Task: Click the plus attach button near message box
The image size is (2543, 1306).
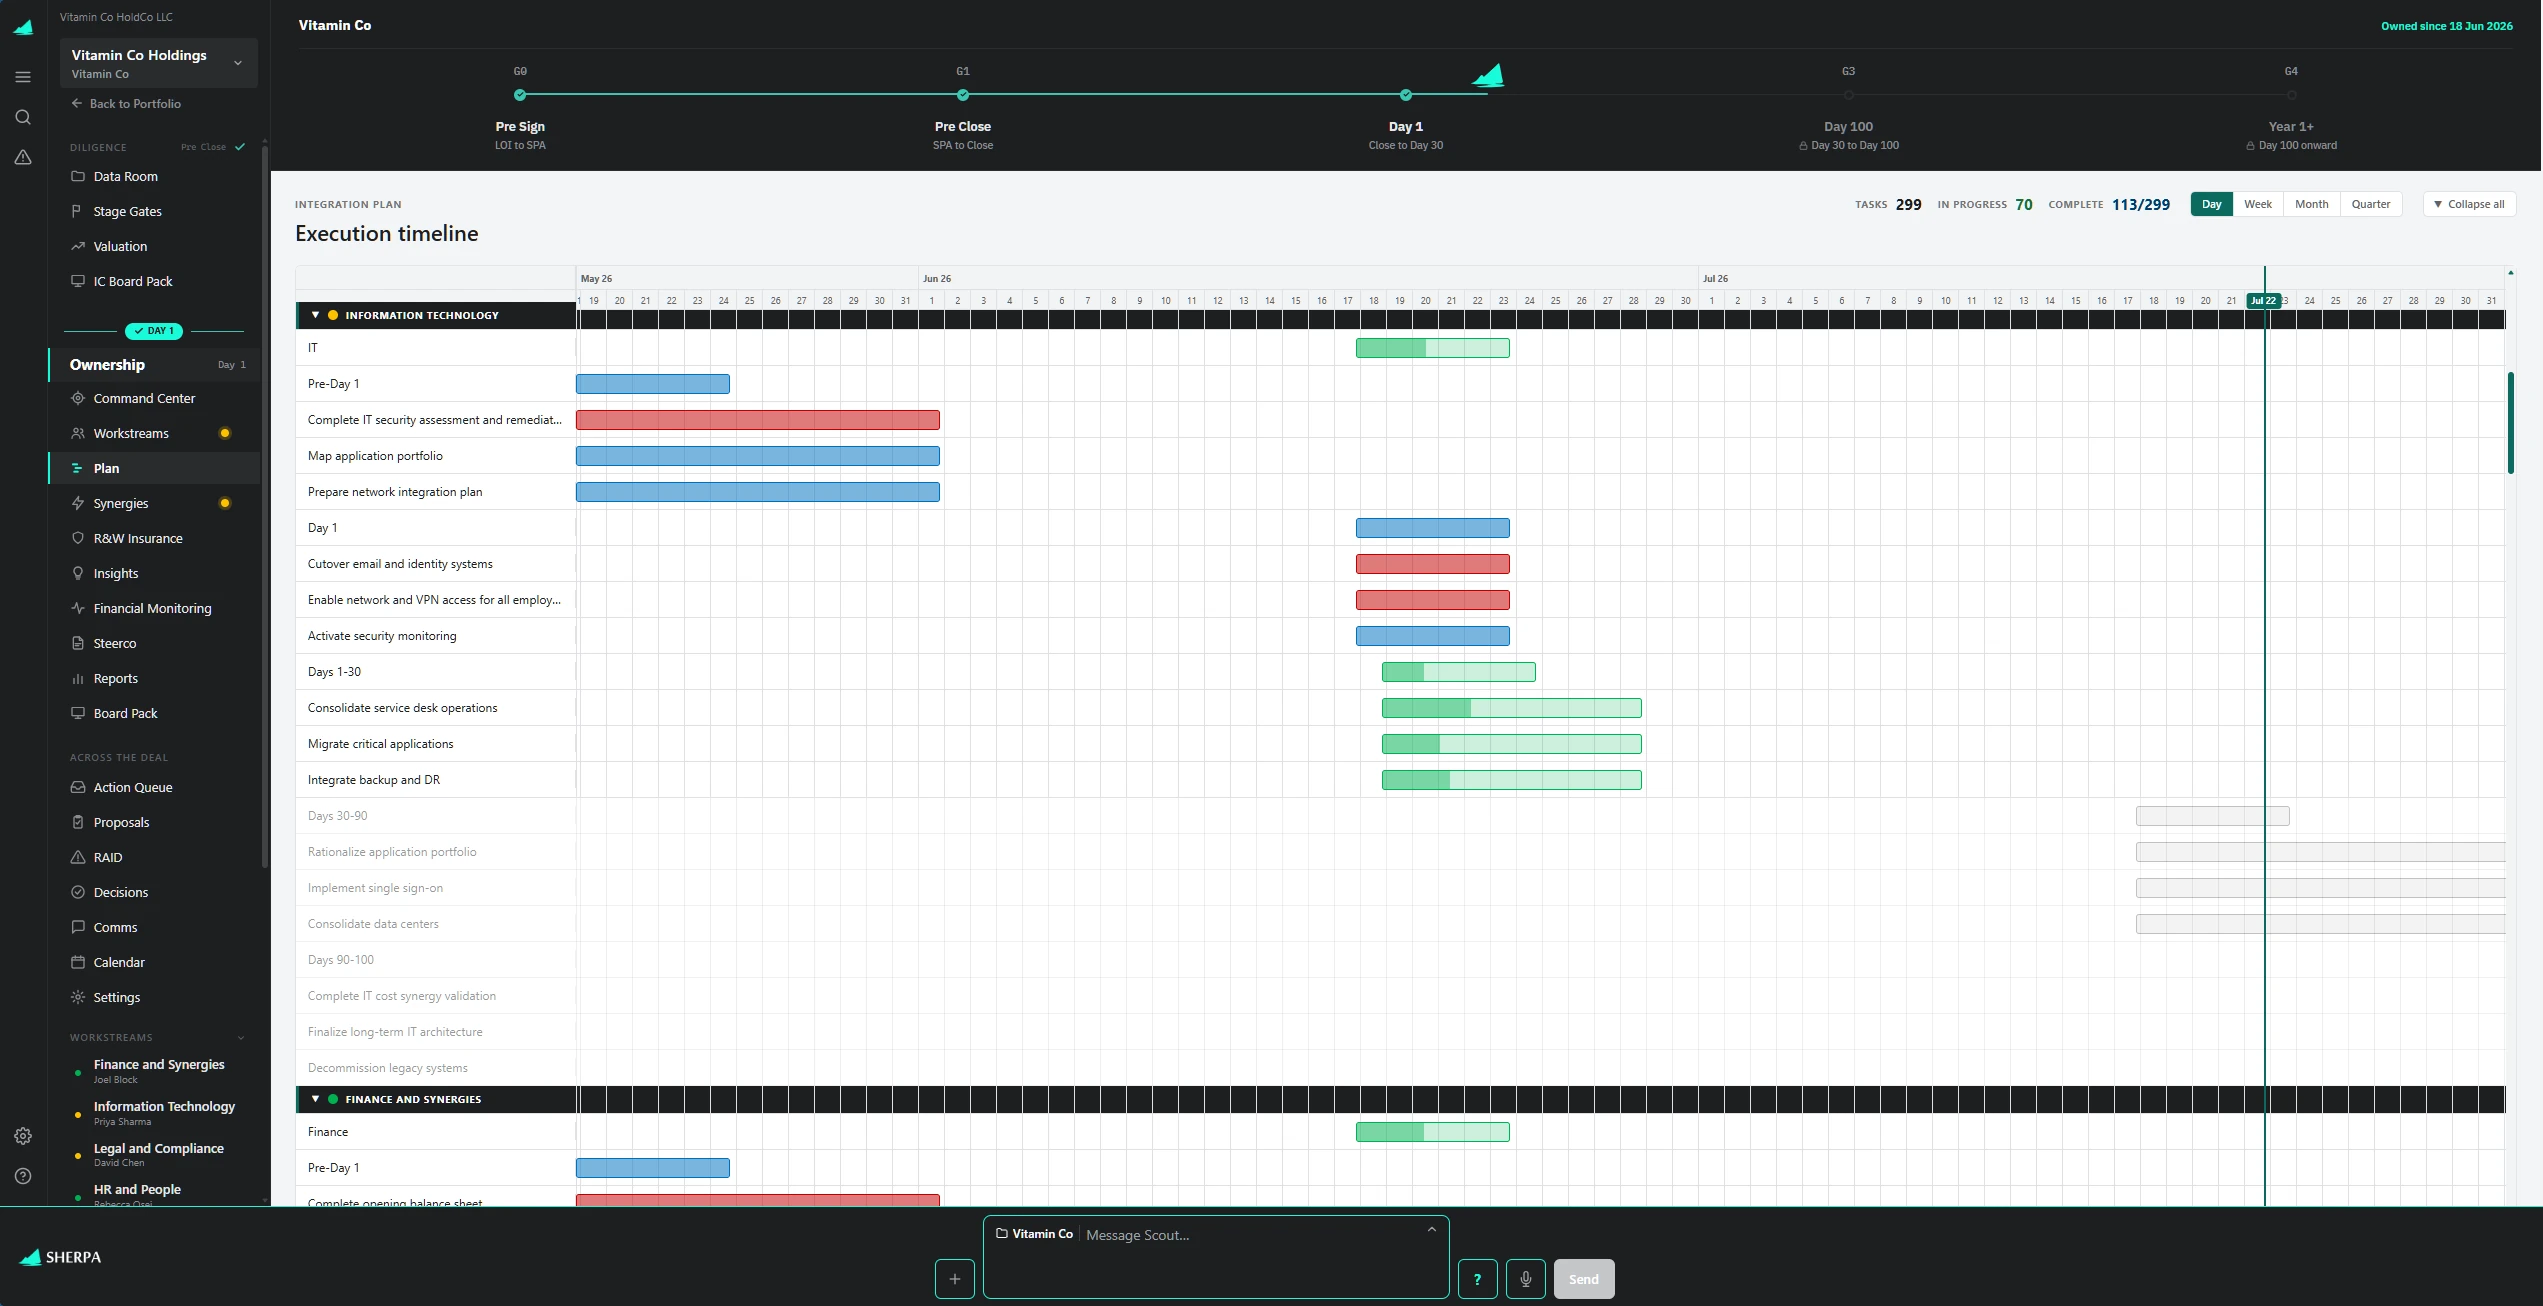Action: click(954, 1279)
